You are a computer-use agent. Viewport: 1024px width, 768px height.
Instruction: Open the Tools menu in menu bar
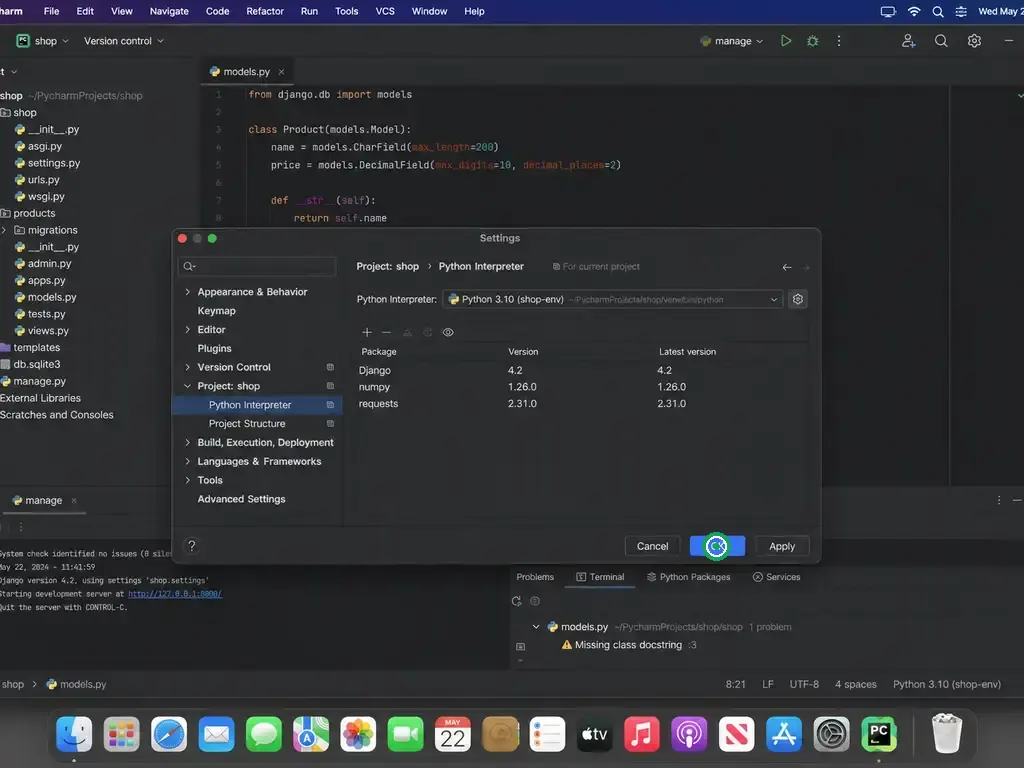pos(346,11)
